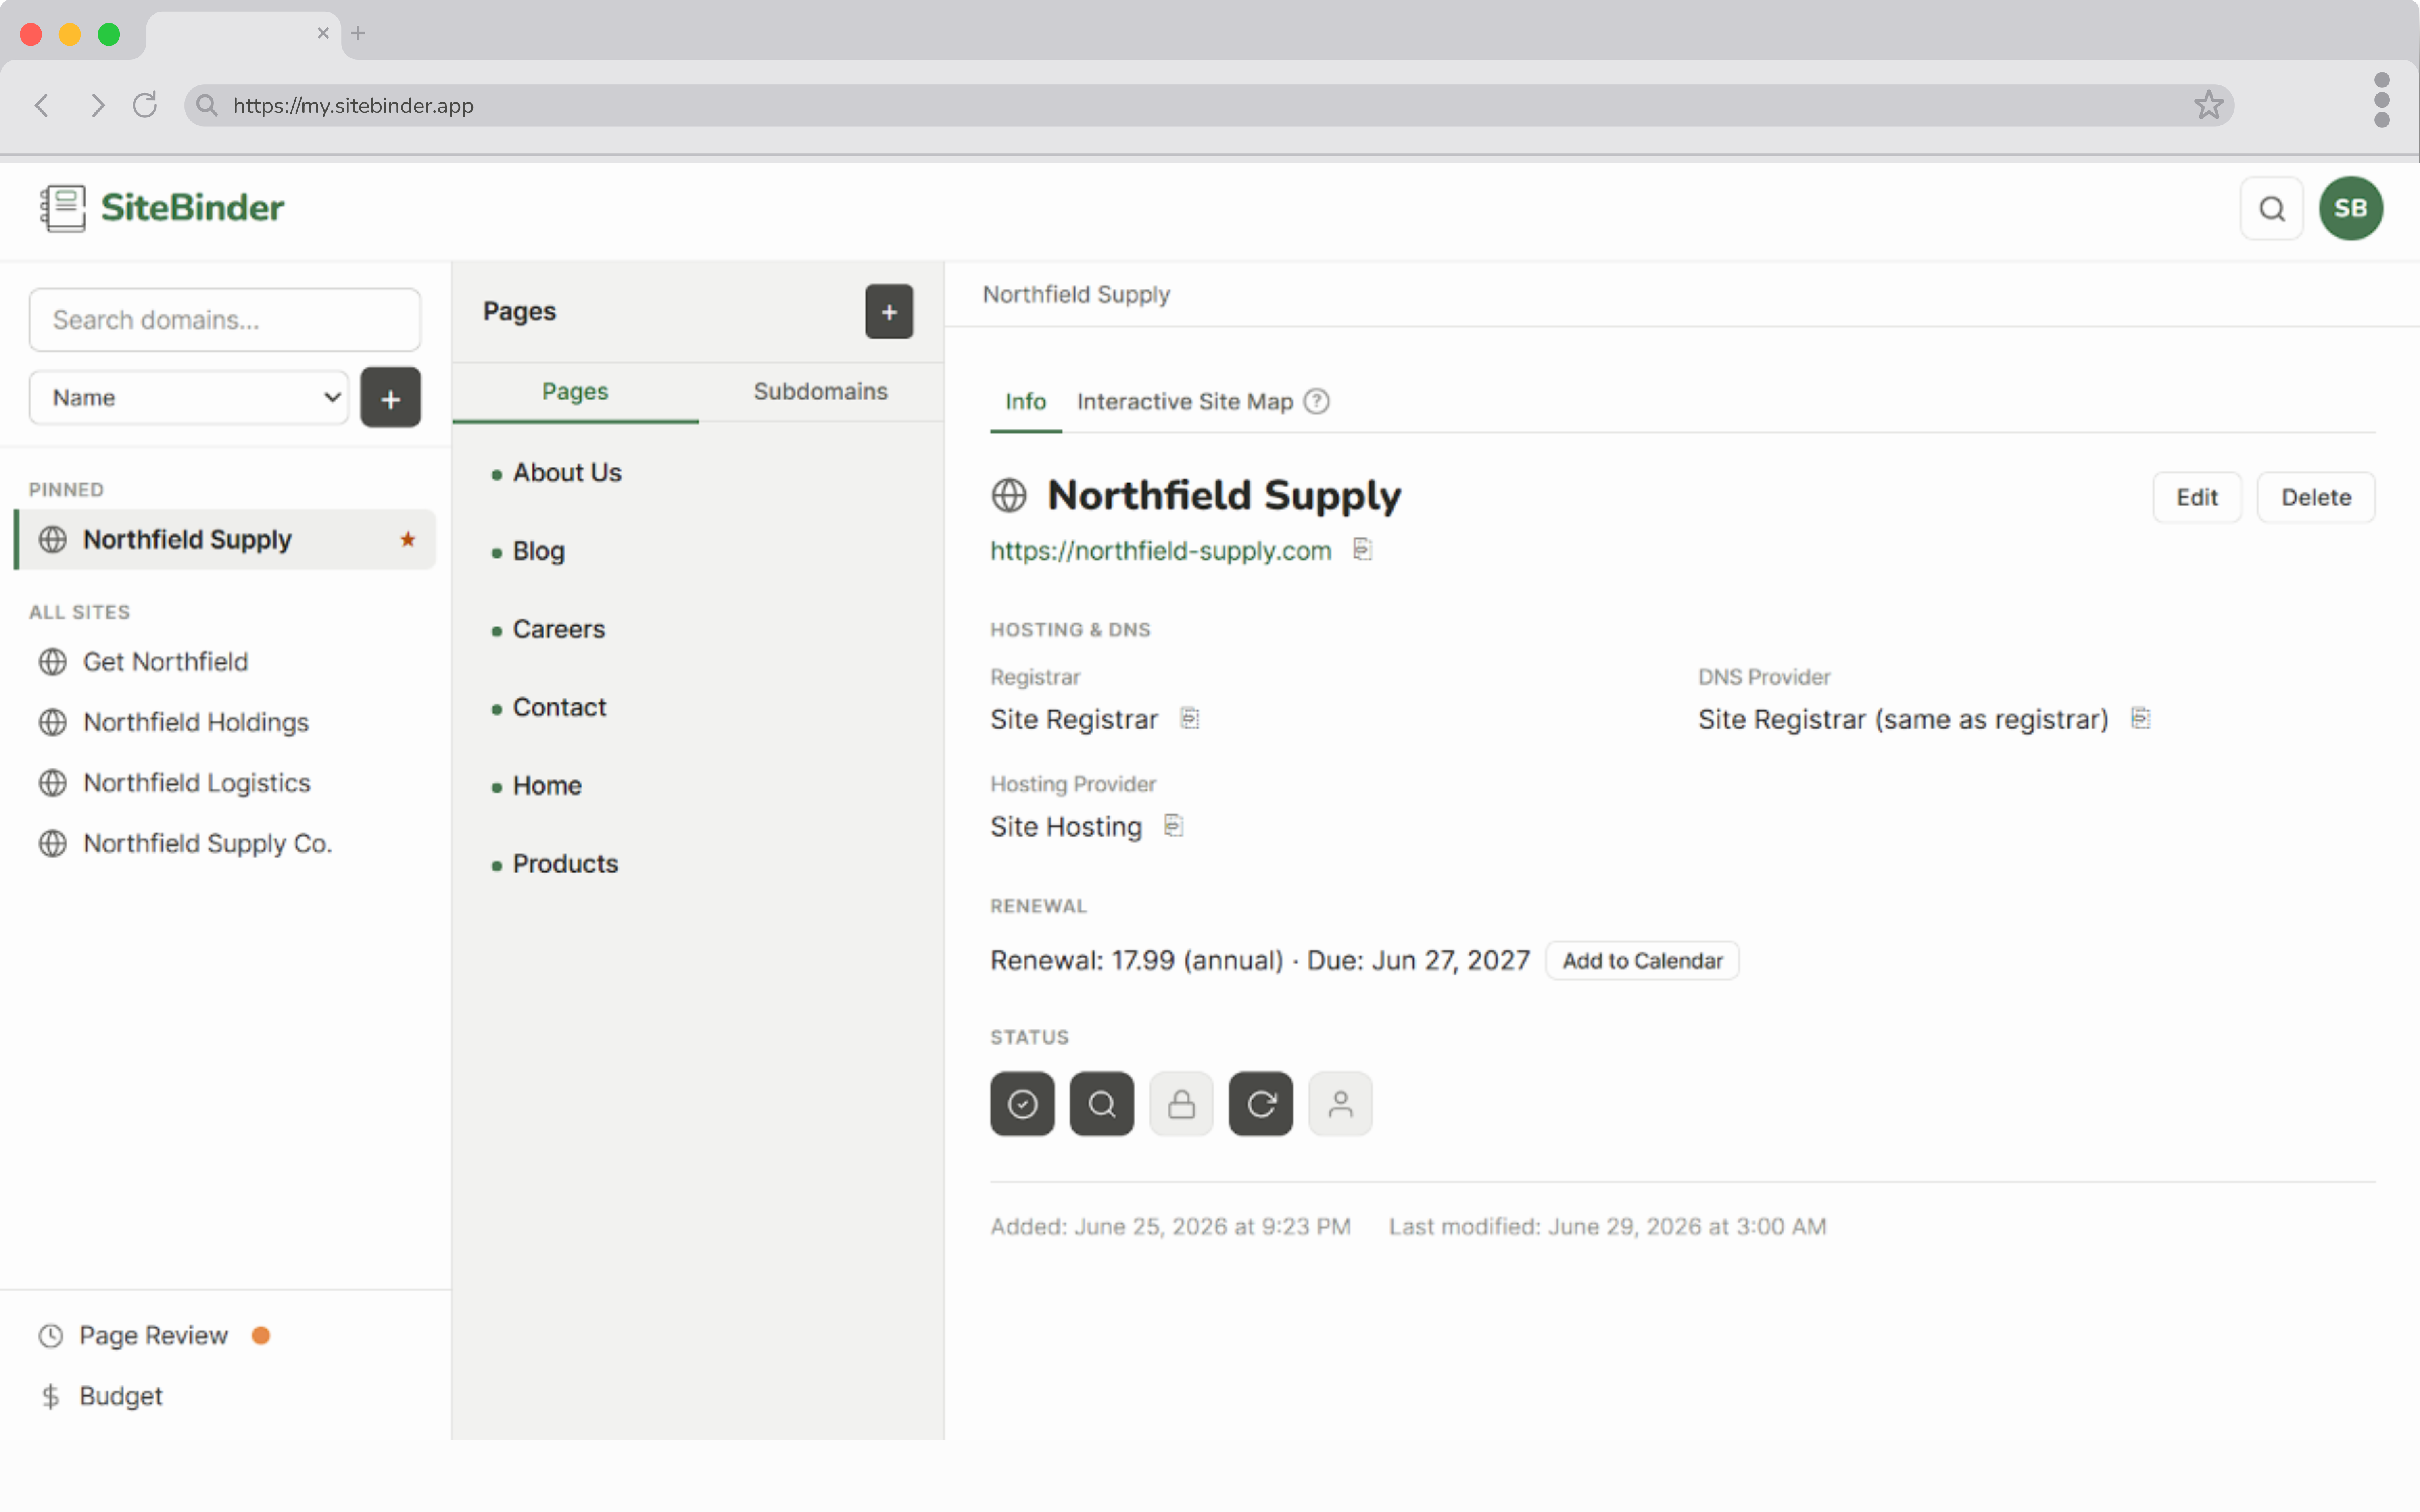Add a new domain with the sidebar plus button
Viewport: 2420px width, 1512px height.
point(390,398)
